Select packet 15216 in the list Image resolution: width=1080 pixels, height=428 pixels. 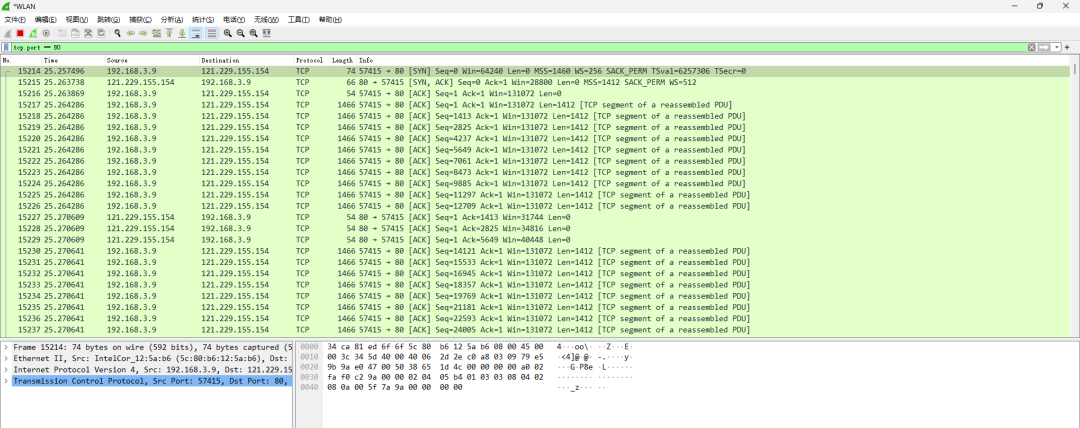536,94
